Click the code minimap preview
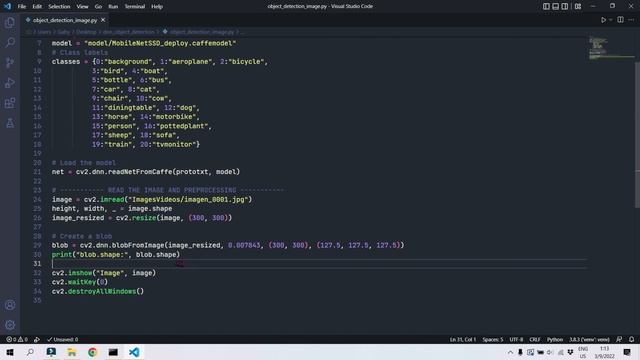 (611, 49)
